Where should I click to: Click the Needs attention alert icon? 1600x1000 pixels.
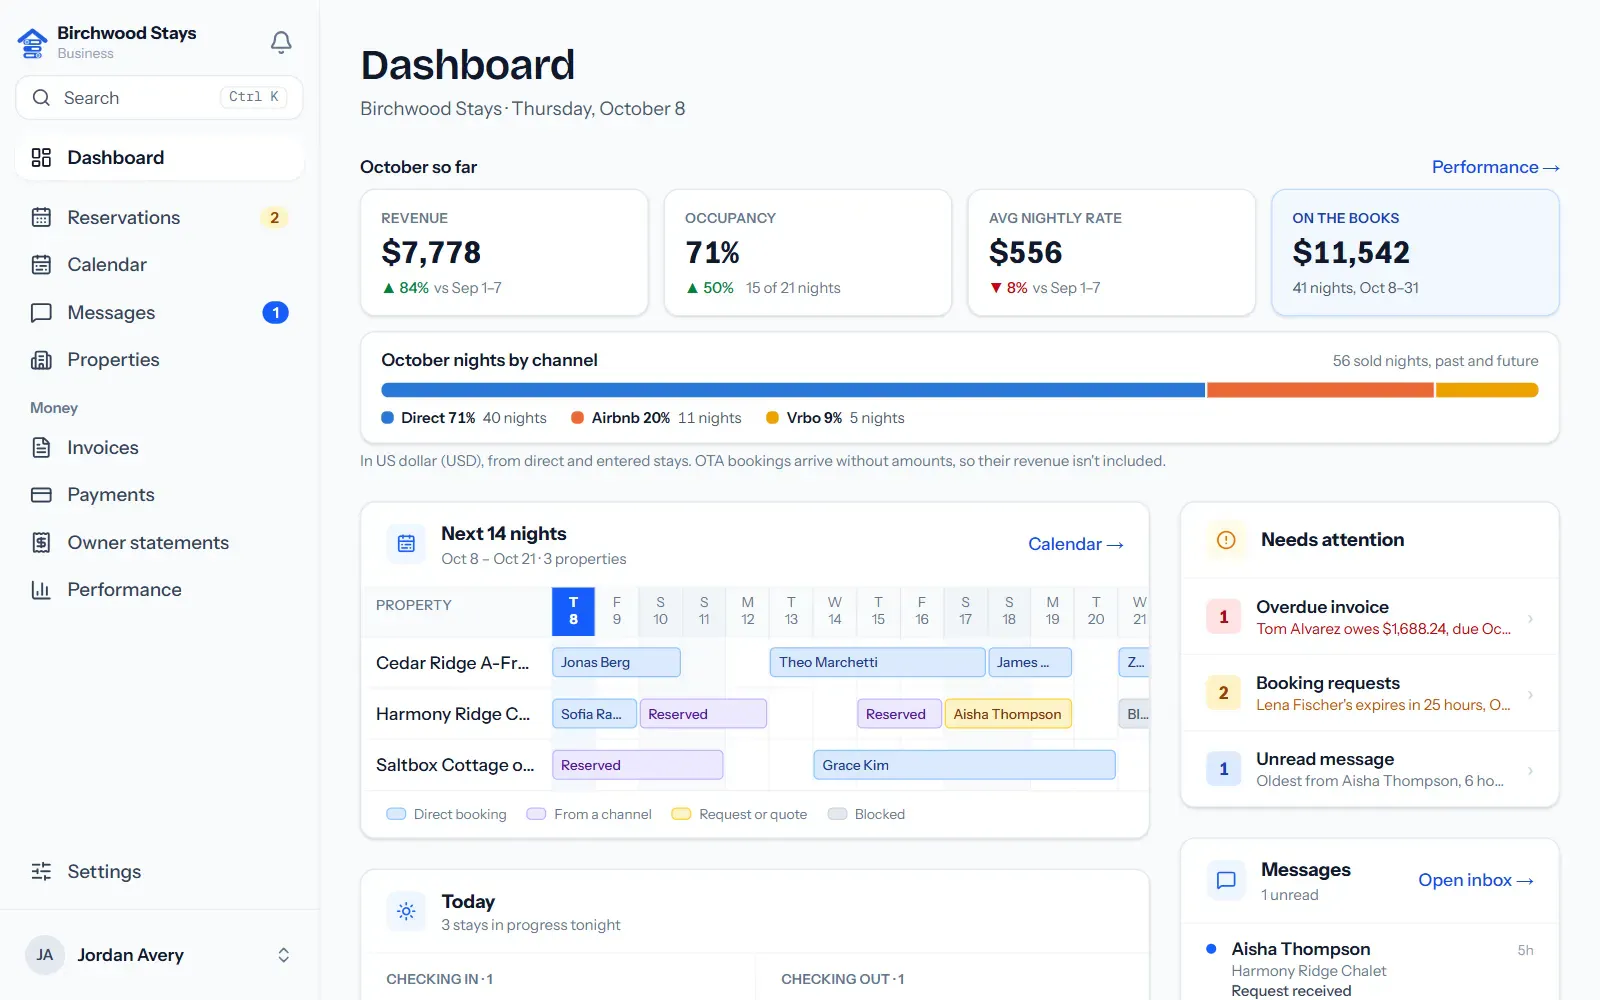1226,540
